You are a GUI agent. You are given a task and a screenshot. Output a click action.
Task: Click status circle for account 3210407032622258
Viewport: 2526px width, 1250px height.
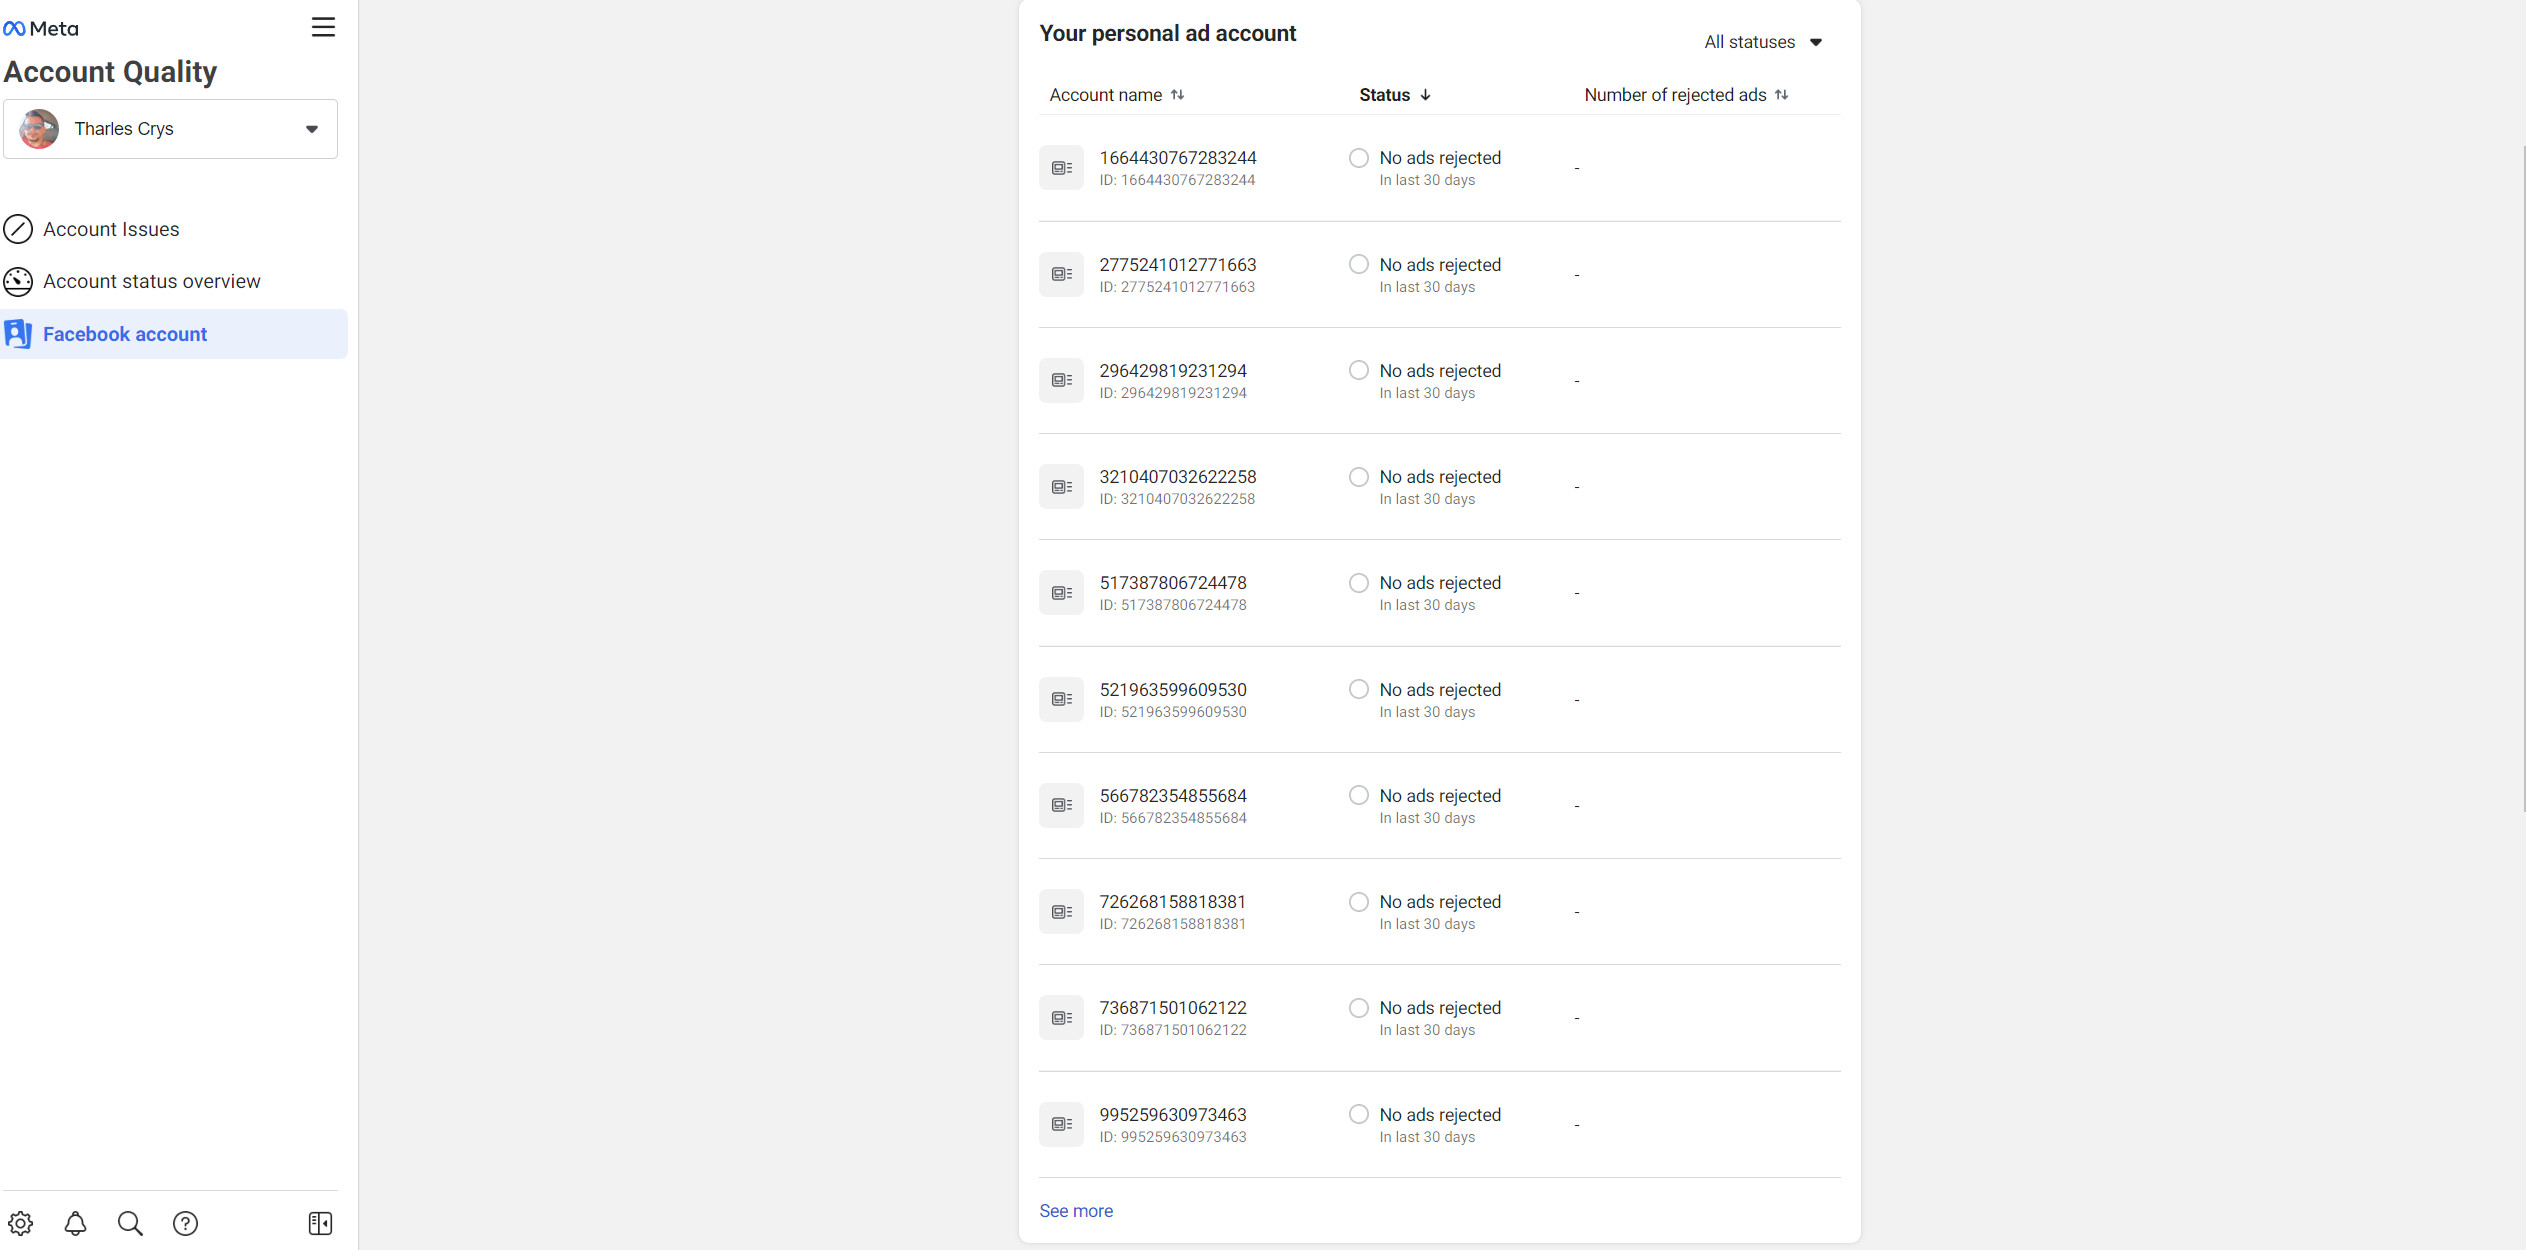click(x=1359, y=477)
